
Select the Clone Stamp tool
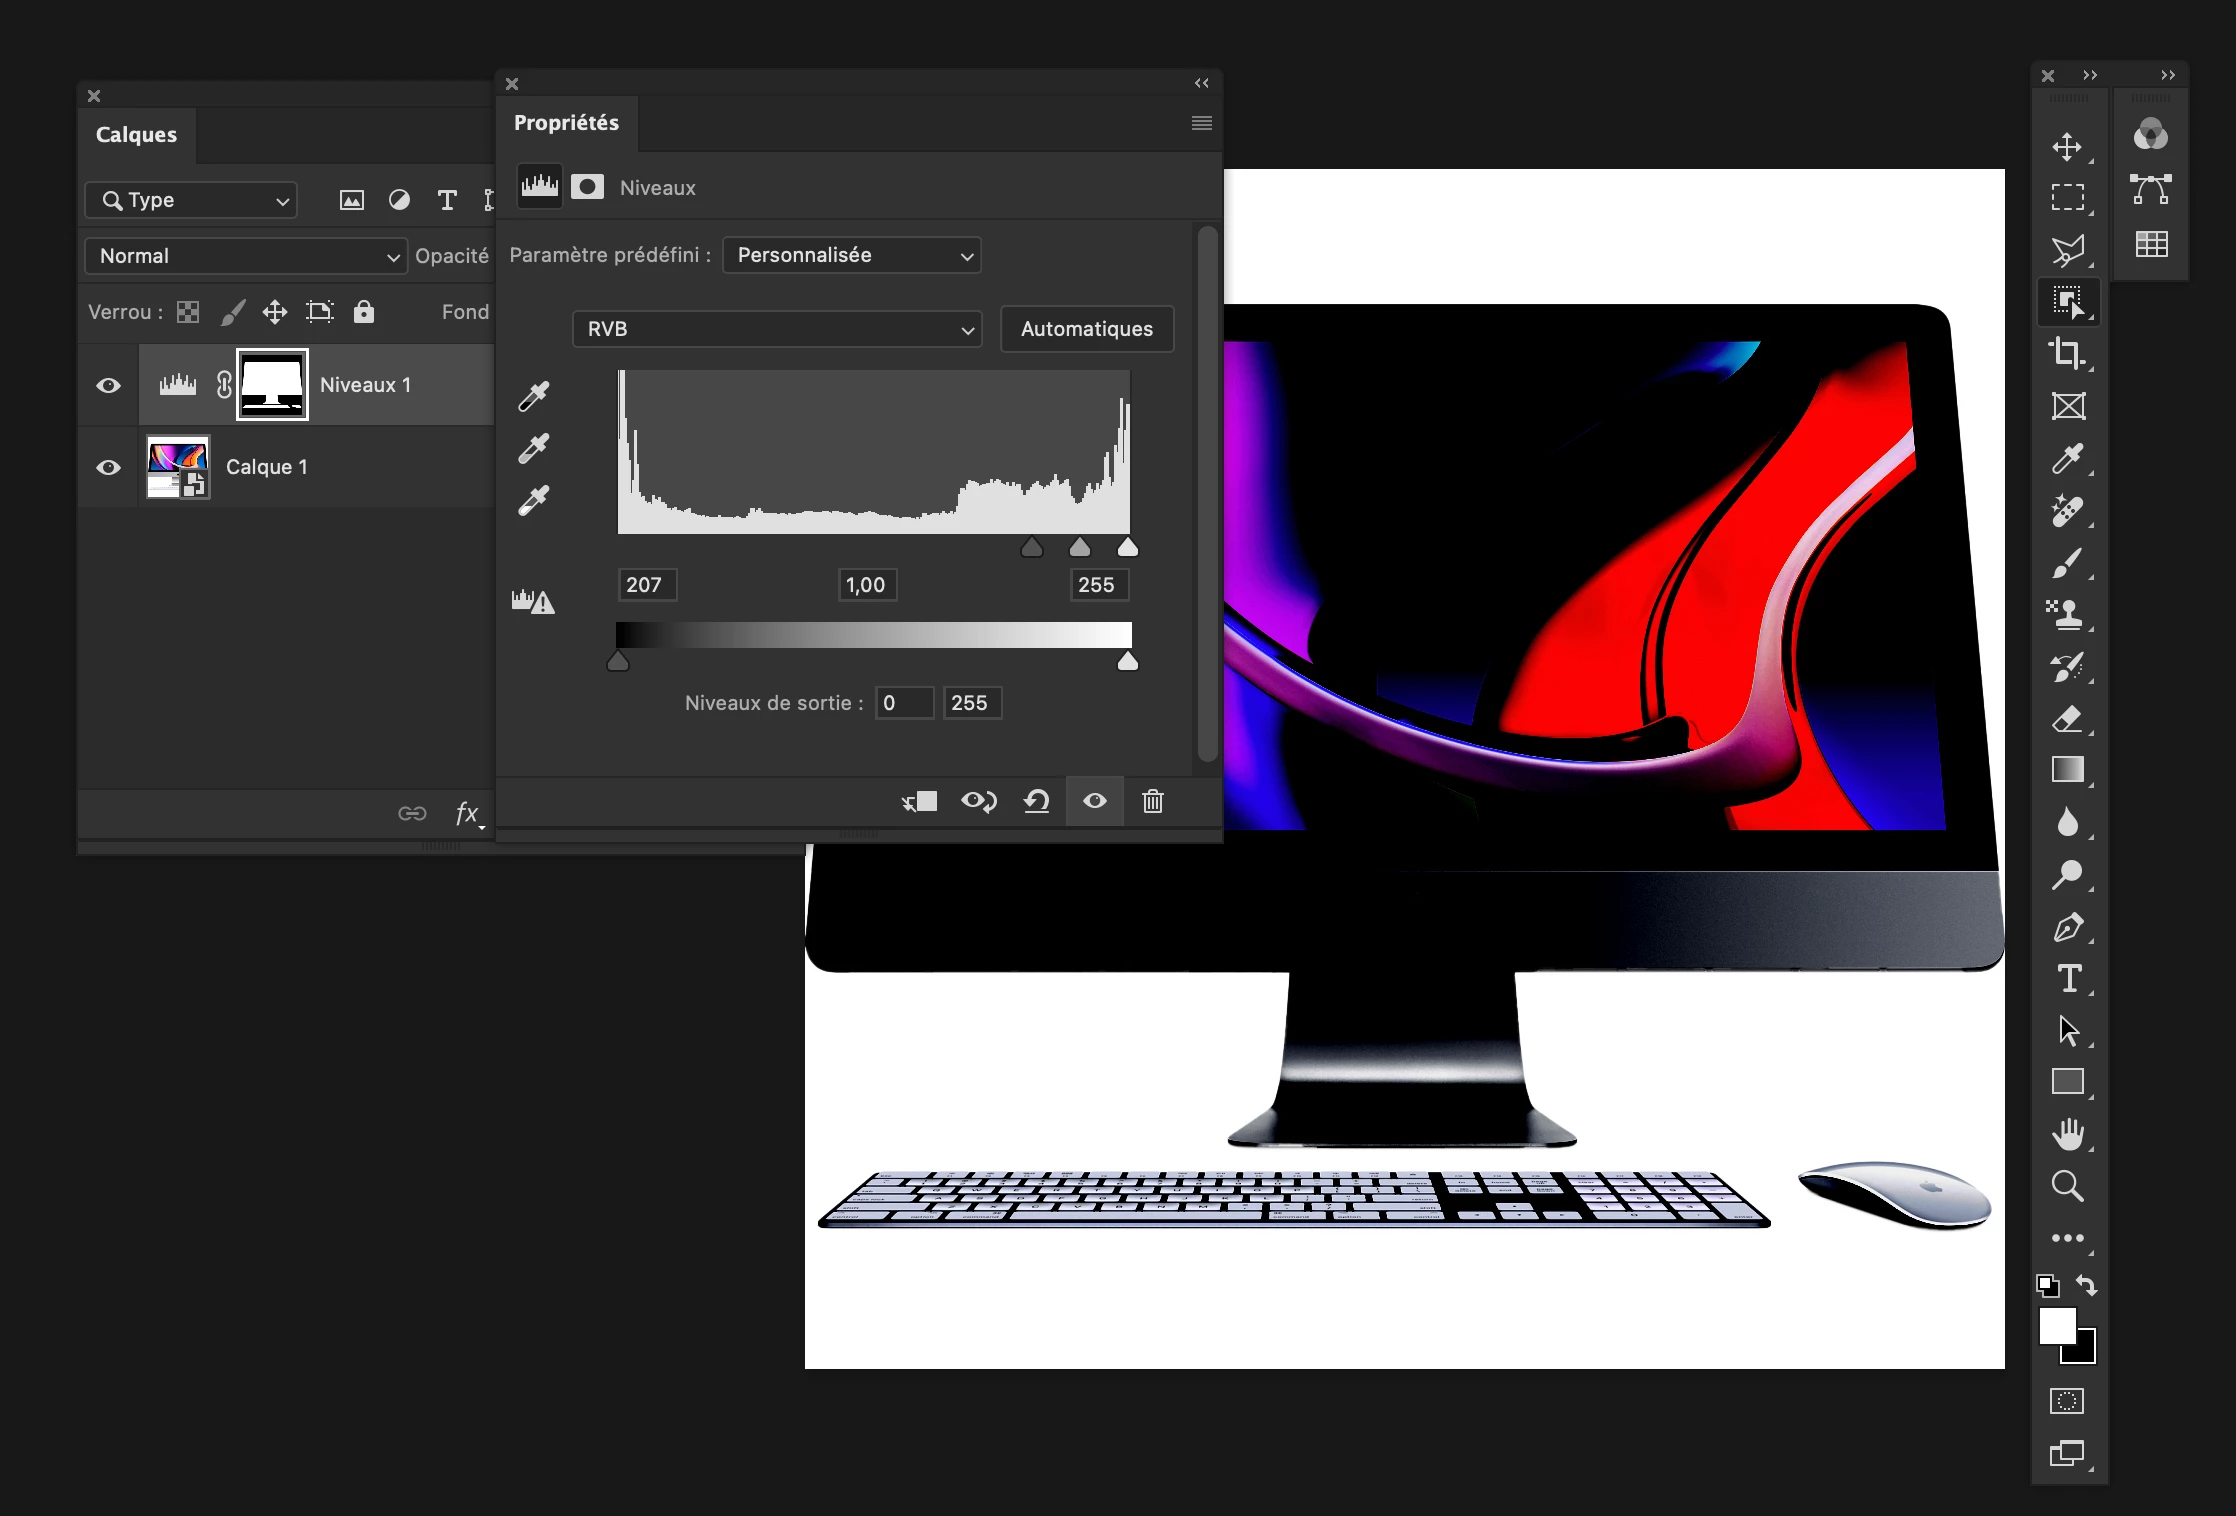(2067, 613)
